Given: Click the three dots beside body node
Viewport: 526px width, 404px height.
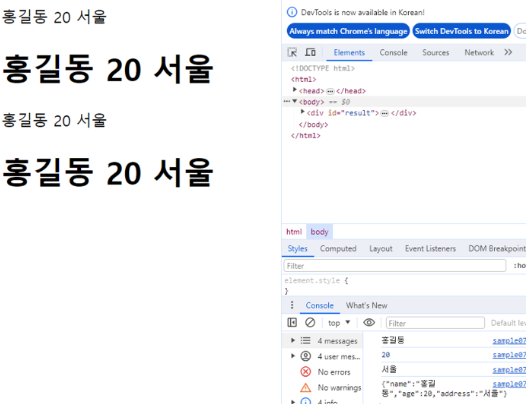Looking at the screenshot, I should pyautogui.click(x=287, y=101).
